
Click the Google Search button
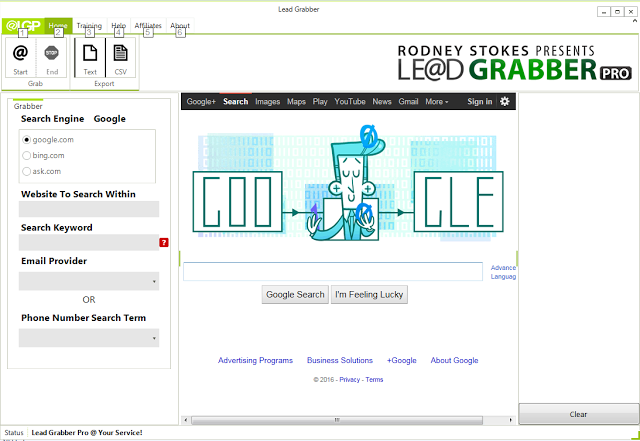(x=295, y=294)
